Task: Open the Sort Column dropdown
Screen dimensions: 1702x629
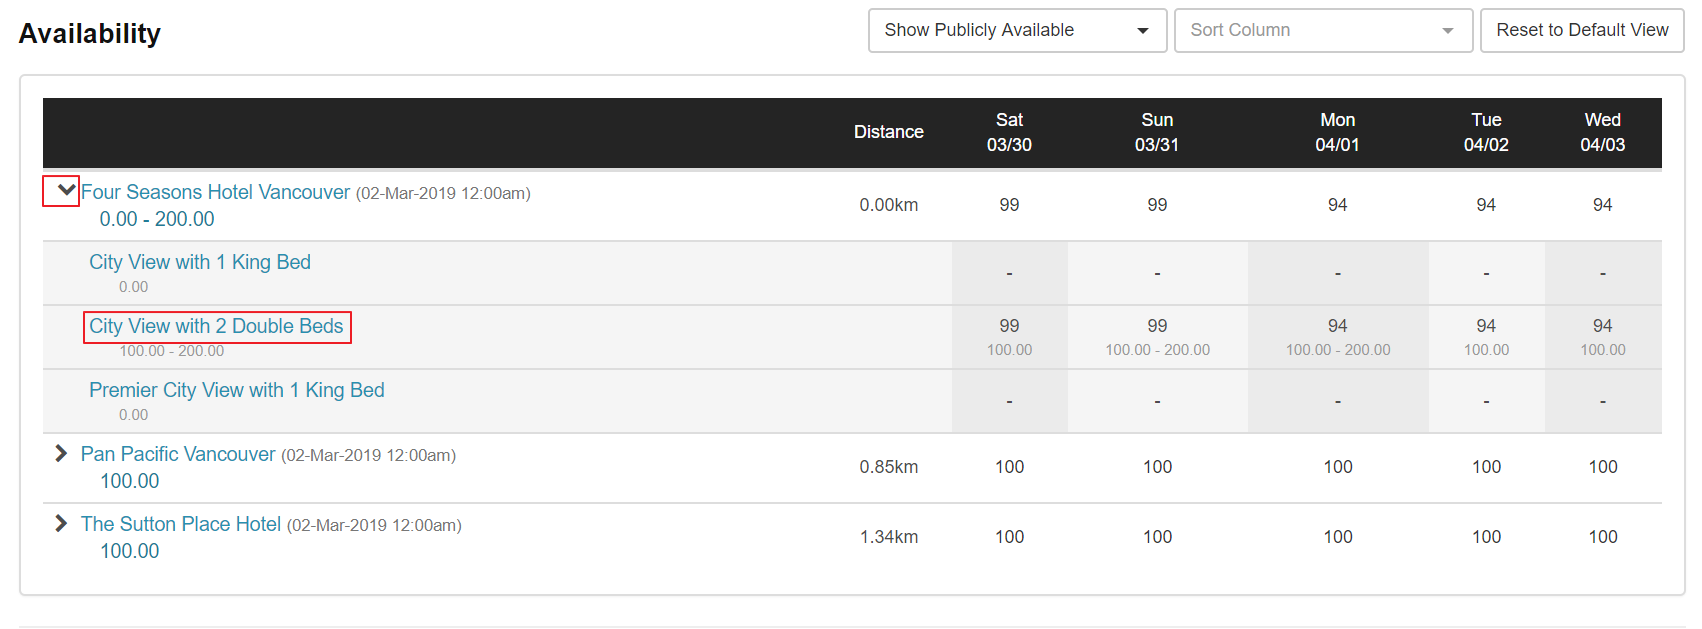Action: pos(1322,31)
